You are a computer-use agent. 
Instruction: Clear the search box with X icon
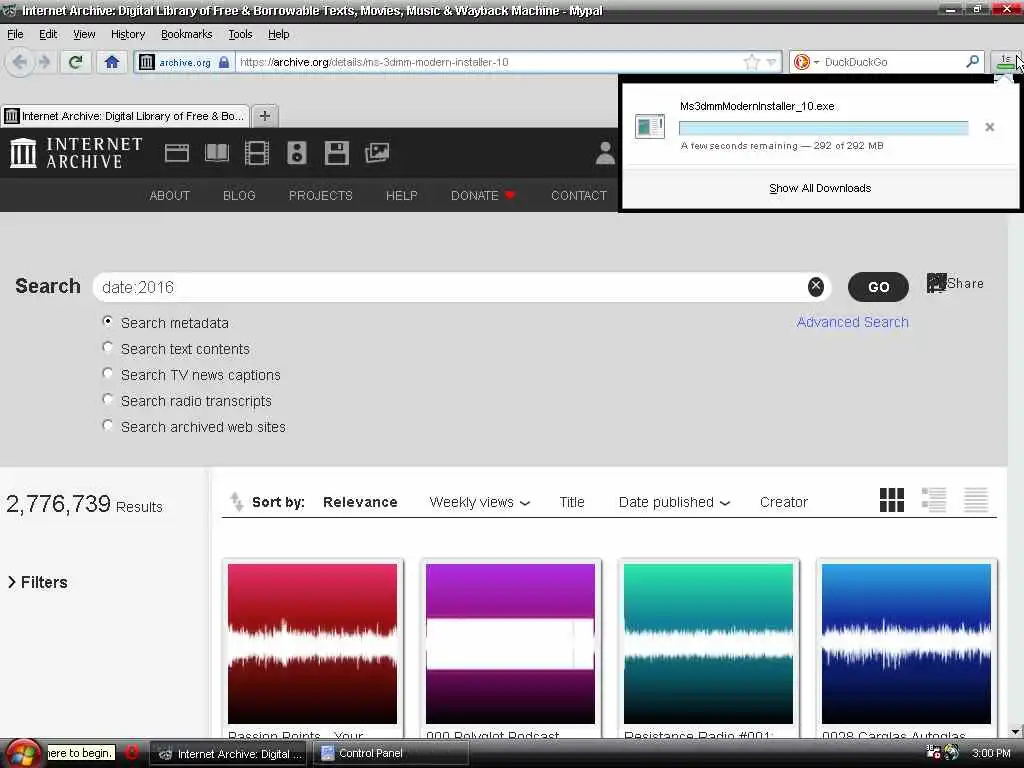point(816,287)
